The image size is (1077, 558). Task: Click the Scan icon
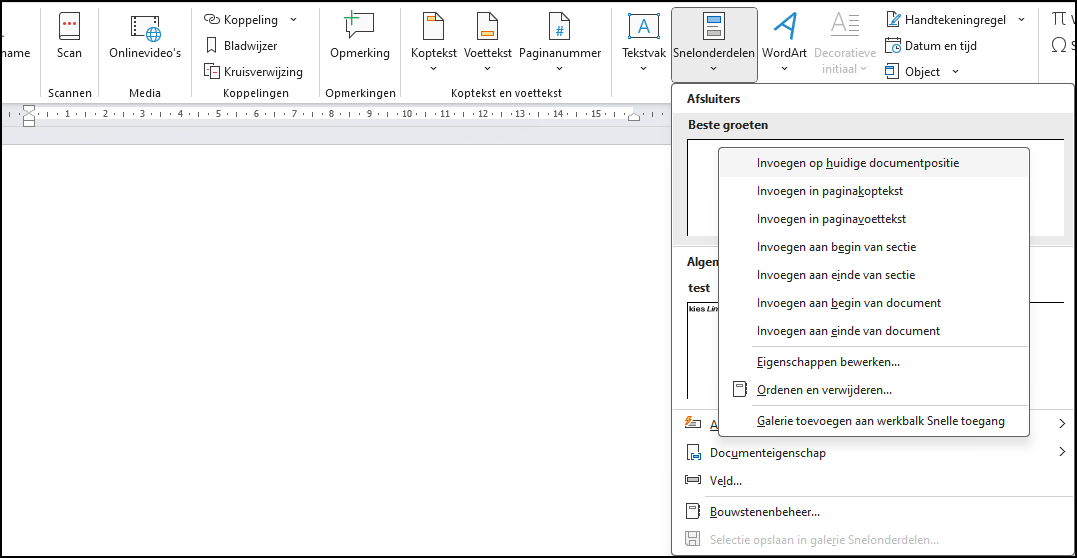[69, 26]
